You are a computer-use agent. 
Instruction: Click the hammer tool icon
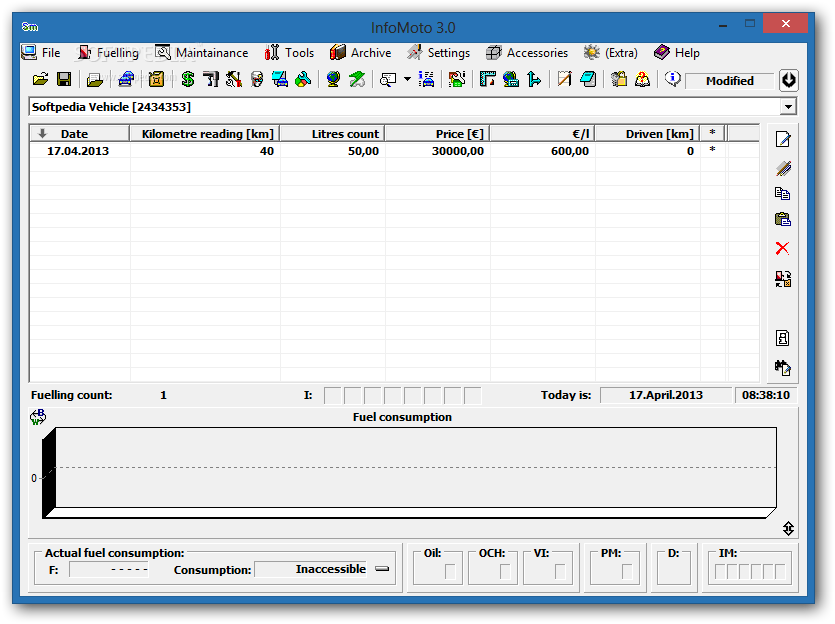[x=211, y=80]
